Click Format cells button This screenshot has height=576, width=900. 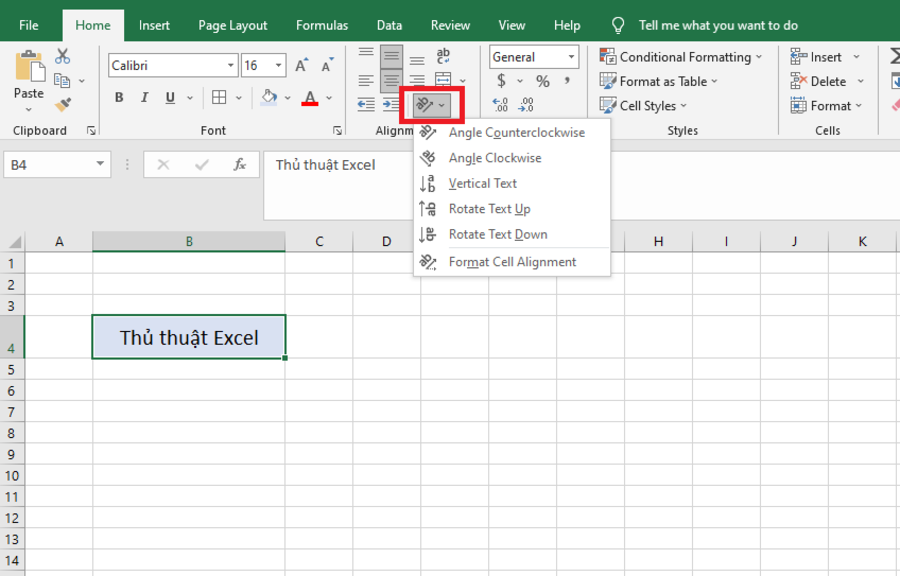[x=820, y=106]
